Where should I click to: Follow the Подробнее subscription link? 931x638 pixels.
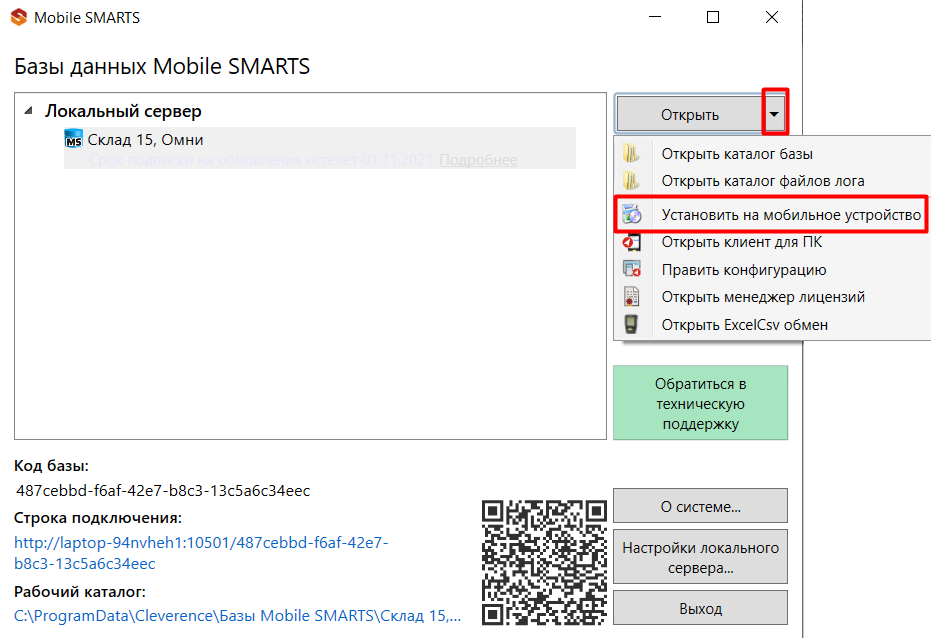(x=478, y=160)
